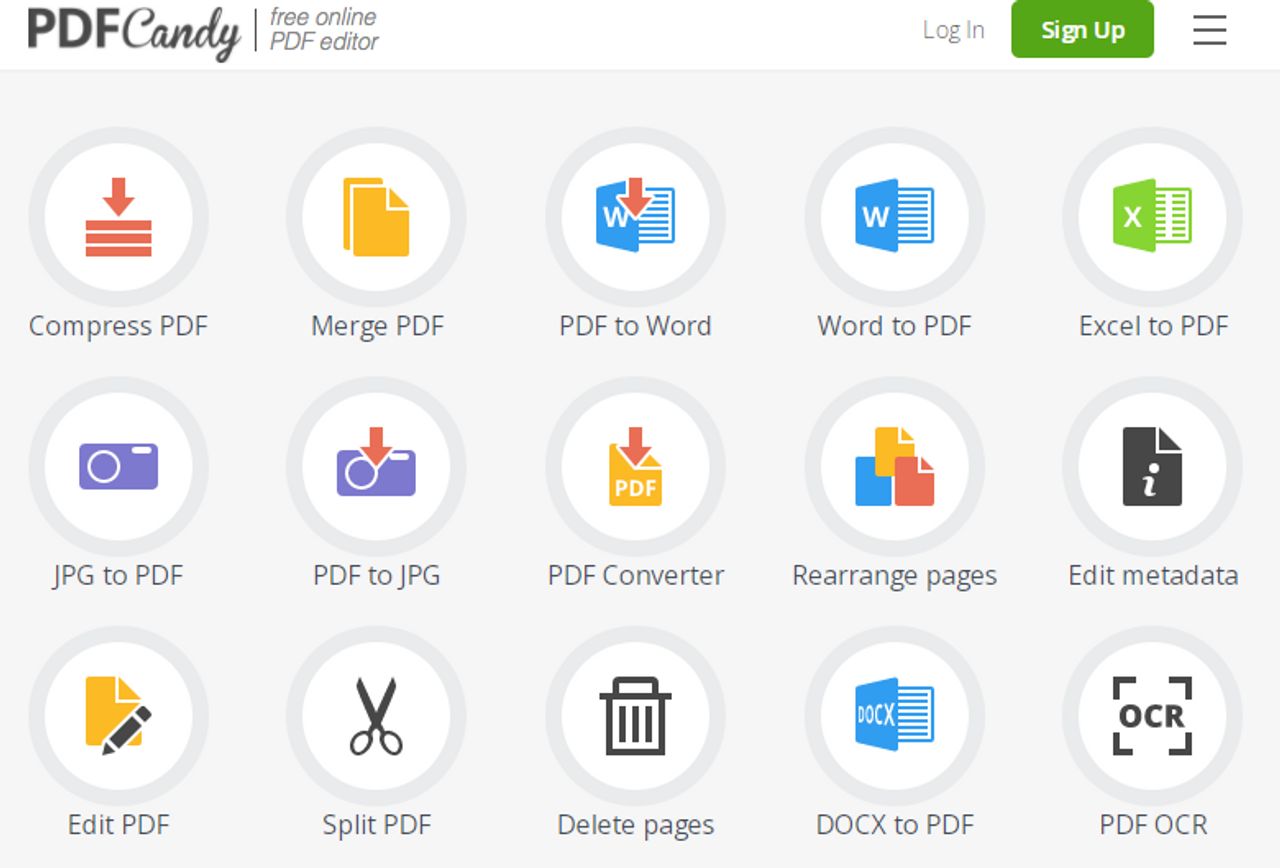Open the JPG to PDF camera icon
This screenshot has width=1280, height=868.
[x=118, y=466]
